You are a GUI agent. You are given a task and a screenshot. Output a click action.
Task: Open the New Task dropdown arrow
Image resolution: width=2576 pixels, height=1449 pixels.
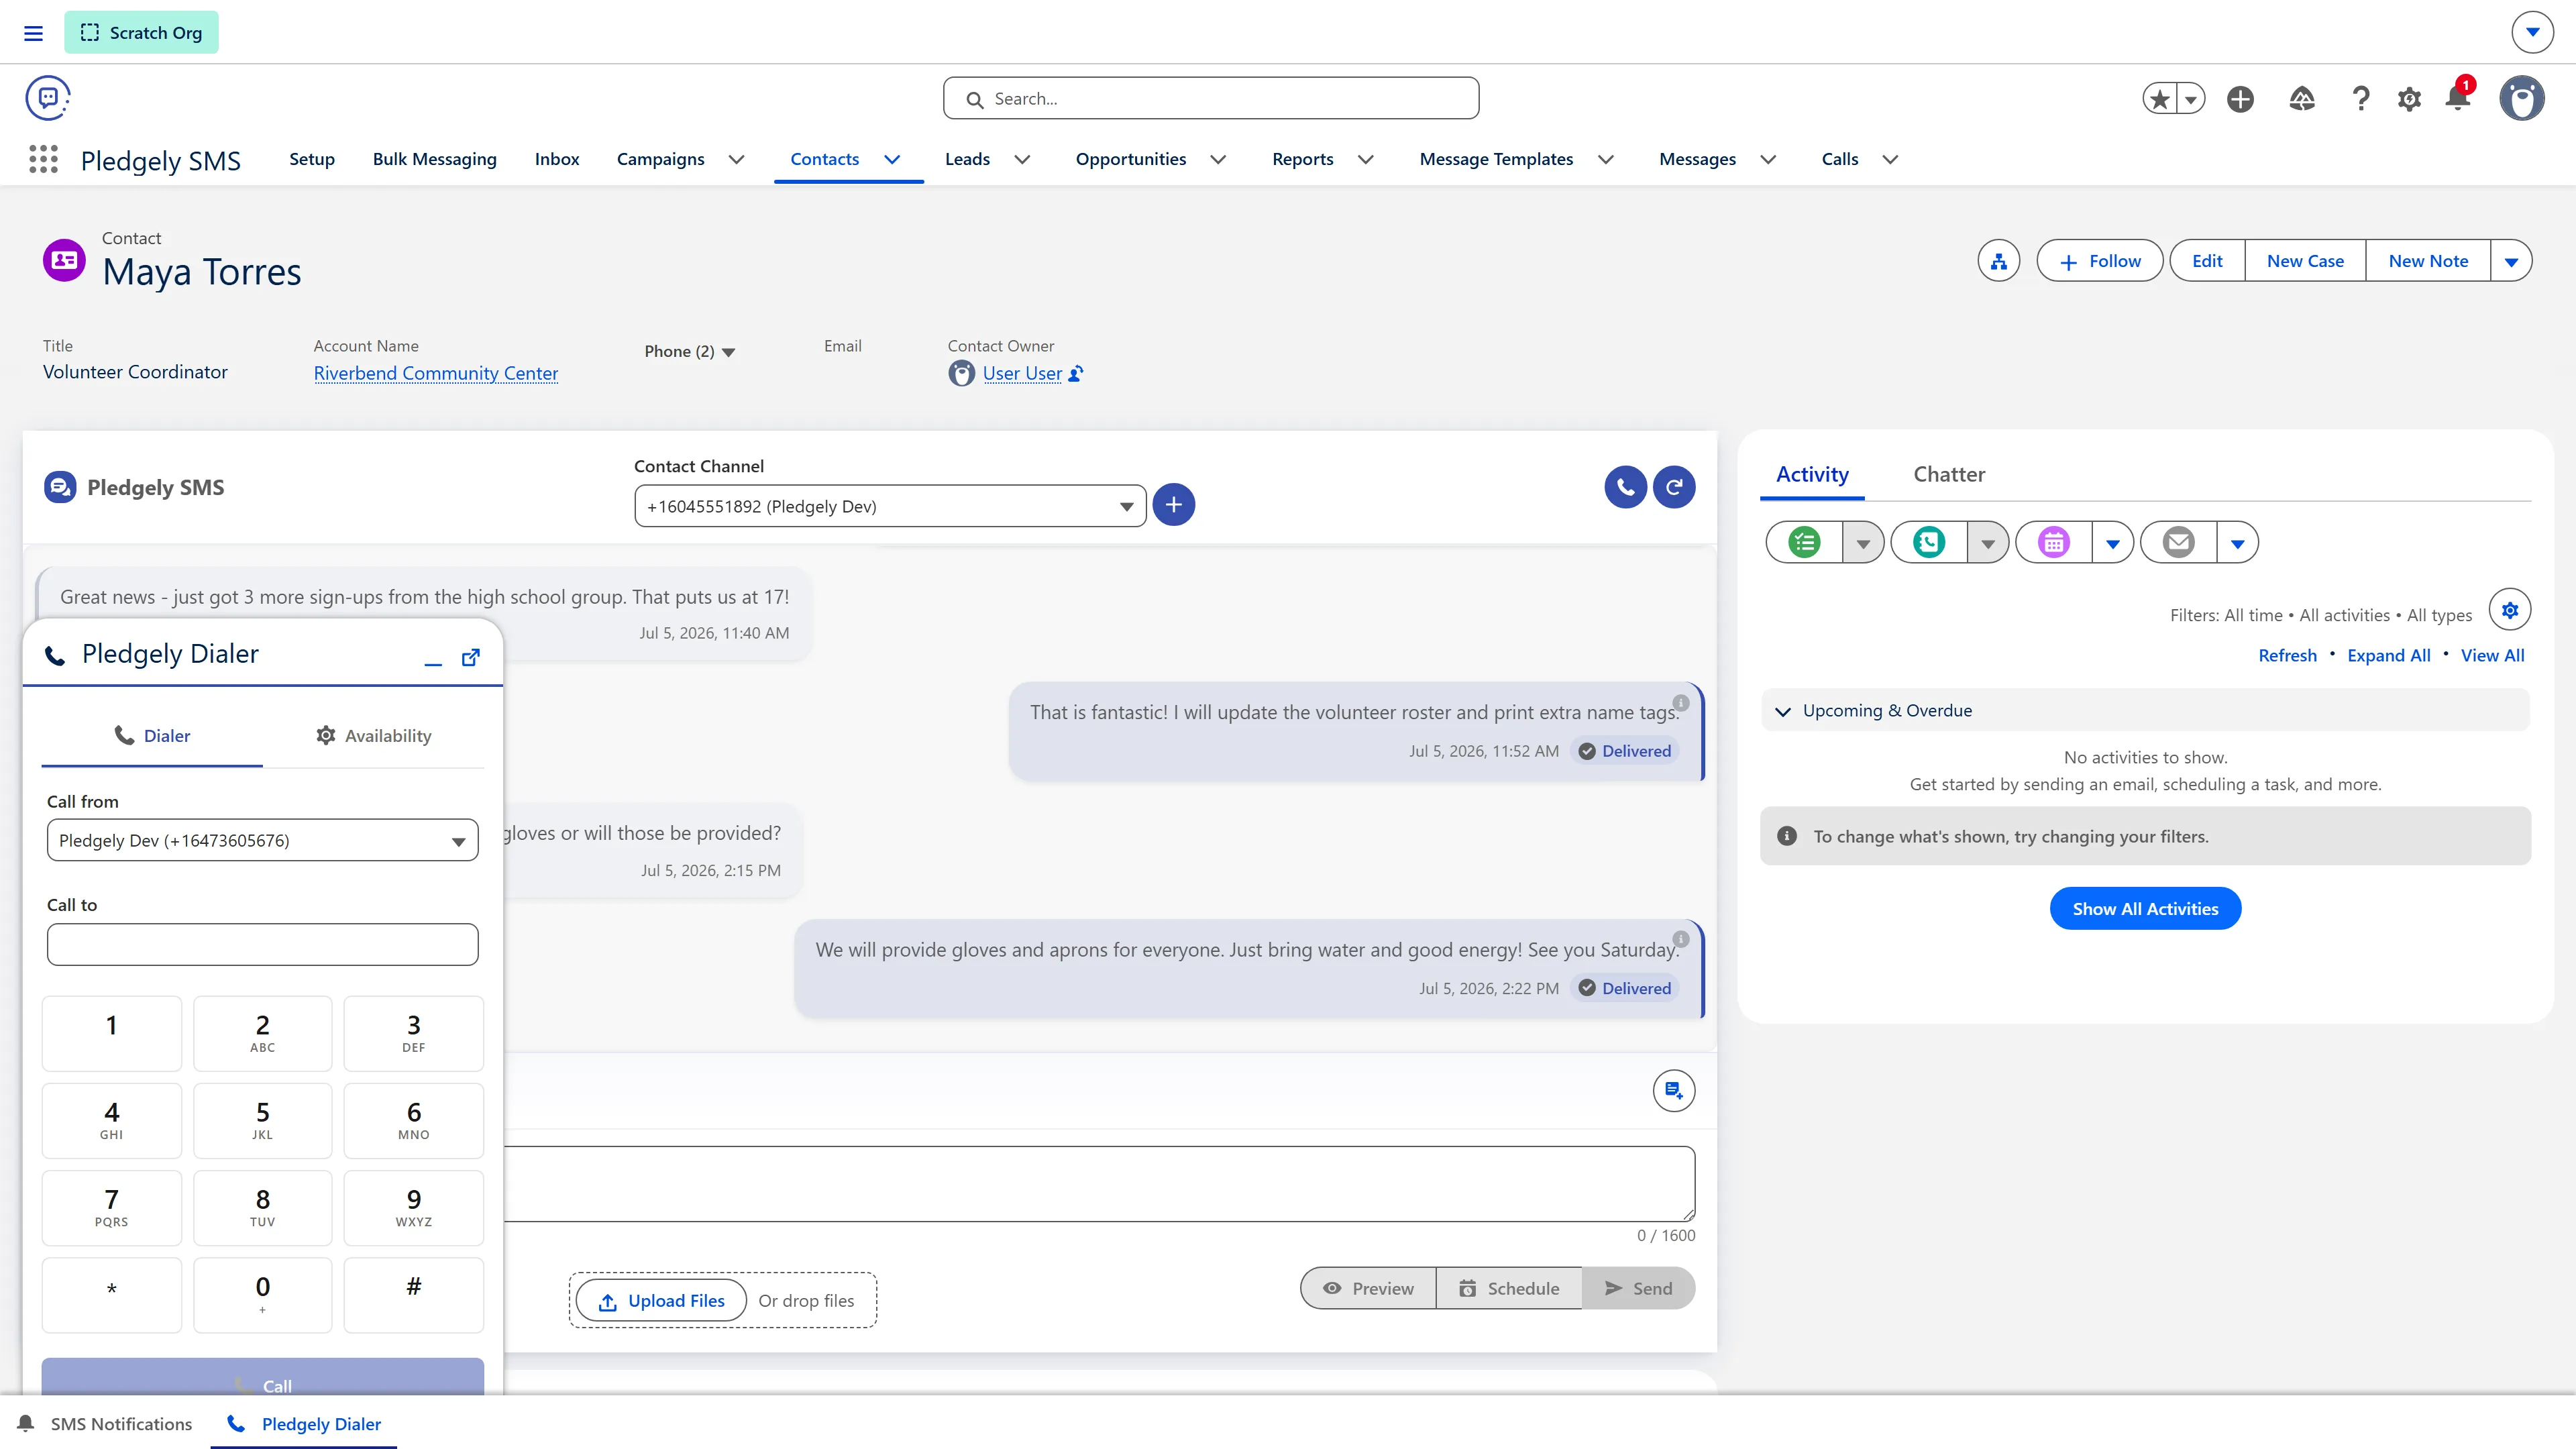coord(1863,543)
